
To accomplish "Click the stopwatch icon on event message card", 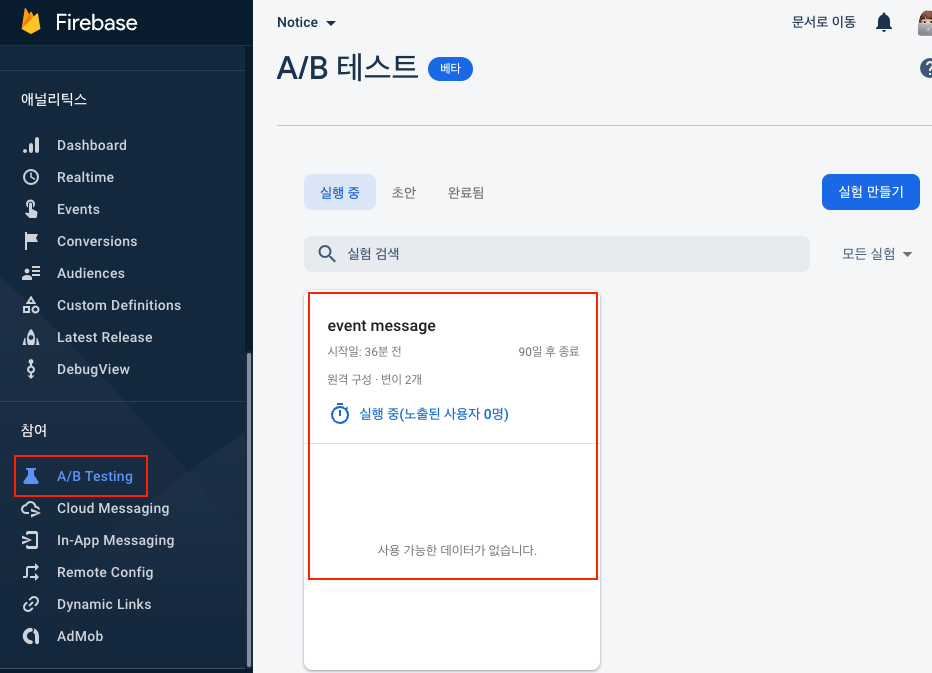I will pyautogui.click(x=340, y=414).
